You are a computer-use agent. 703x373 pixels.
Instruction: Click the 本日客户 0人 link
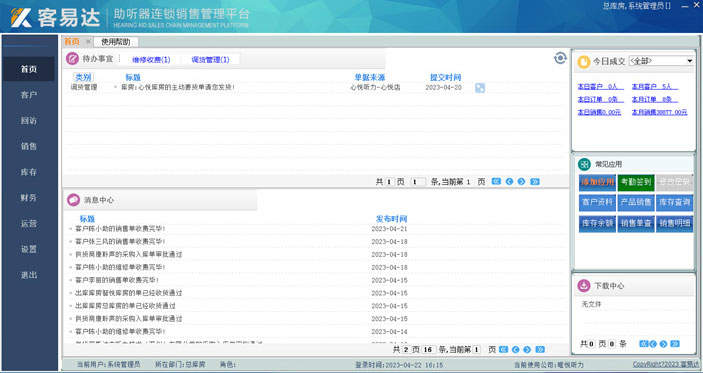(x=600, y=87)
